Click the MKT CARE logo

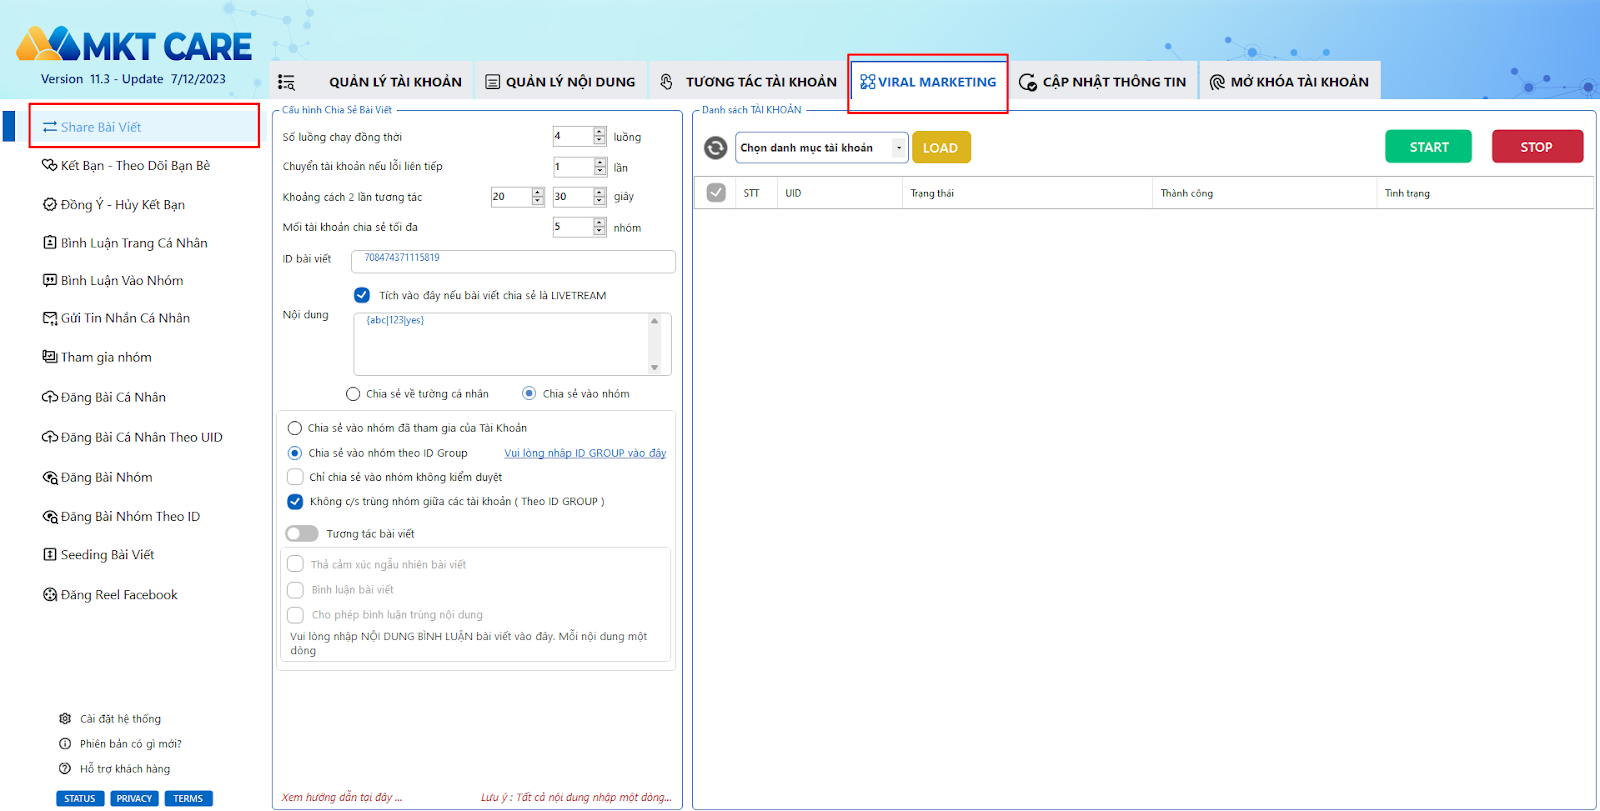pos(134,45)
